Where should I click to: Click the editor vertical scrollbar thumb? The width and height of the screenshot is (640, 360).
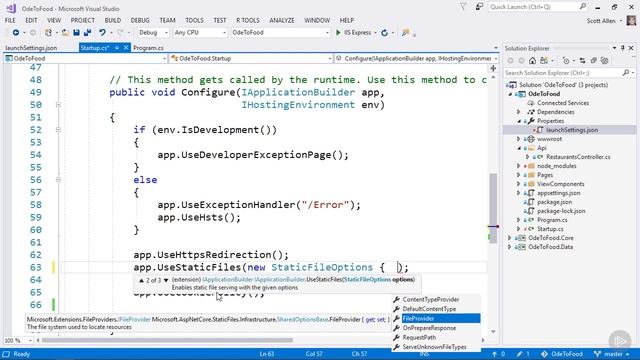[x=493, y=208]
